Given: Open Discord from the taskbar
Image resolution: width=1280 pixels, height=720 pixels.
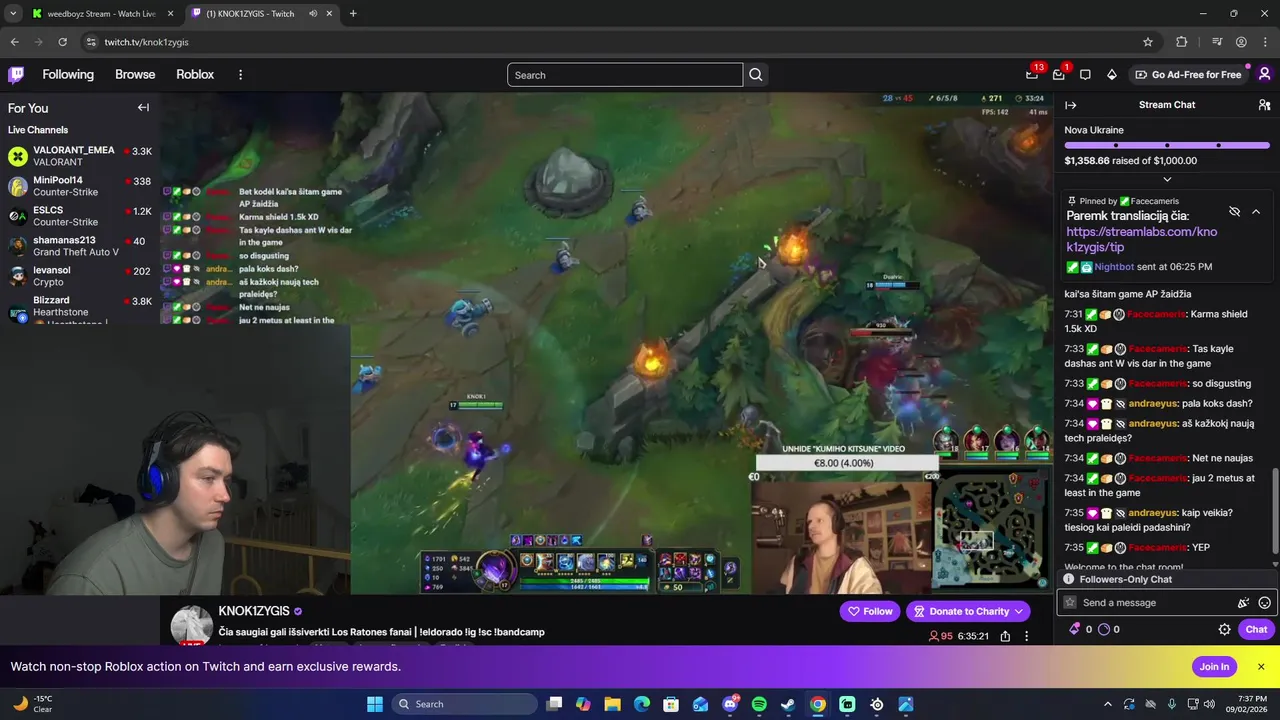Looking at the screenshot, I should [x=730, y=704].
